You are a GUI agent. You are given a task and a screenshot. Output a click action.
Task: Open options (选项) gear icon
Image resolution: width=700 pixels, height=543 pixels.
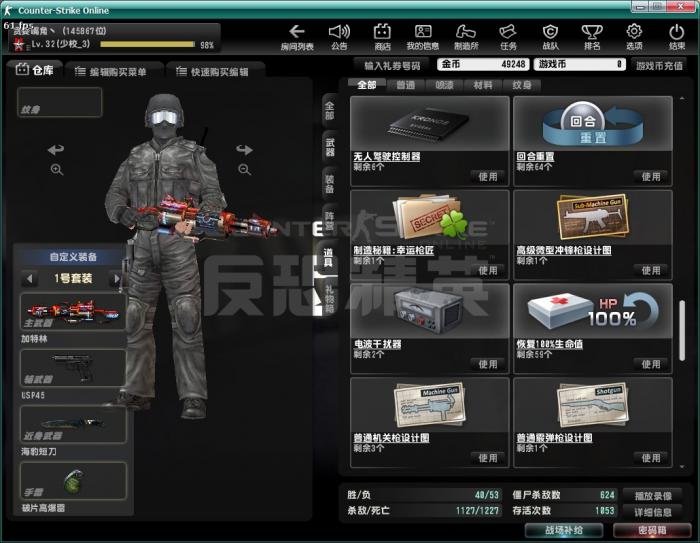pos(634,37)
